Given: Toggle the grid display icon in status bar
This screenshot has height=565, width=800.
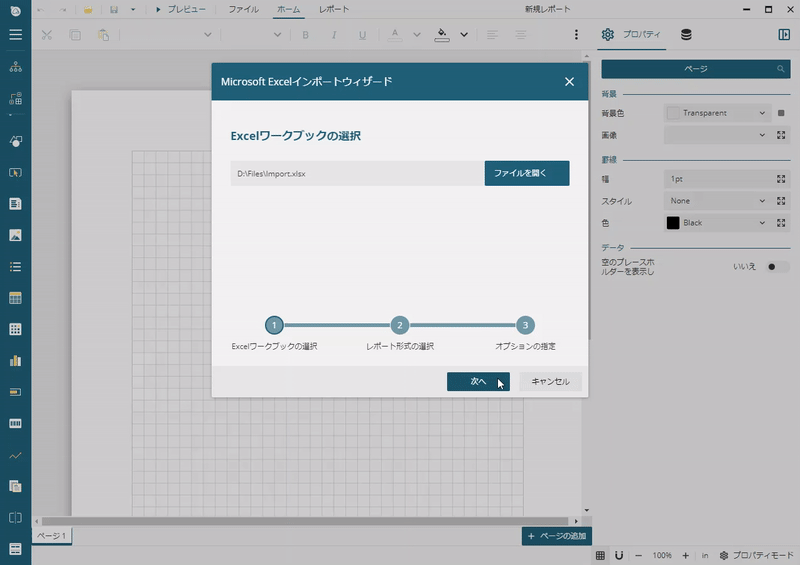Looking at the screenshot, I should 600,555.
